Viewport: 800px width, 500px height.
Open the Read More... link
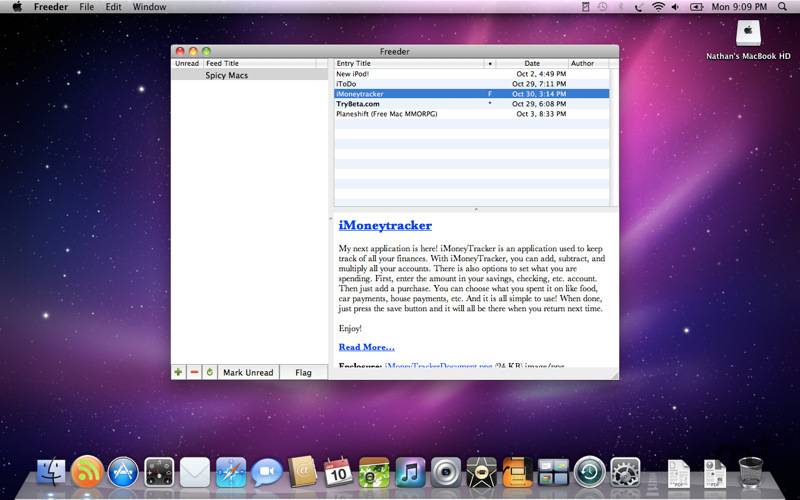(x=366, y=347)
